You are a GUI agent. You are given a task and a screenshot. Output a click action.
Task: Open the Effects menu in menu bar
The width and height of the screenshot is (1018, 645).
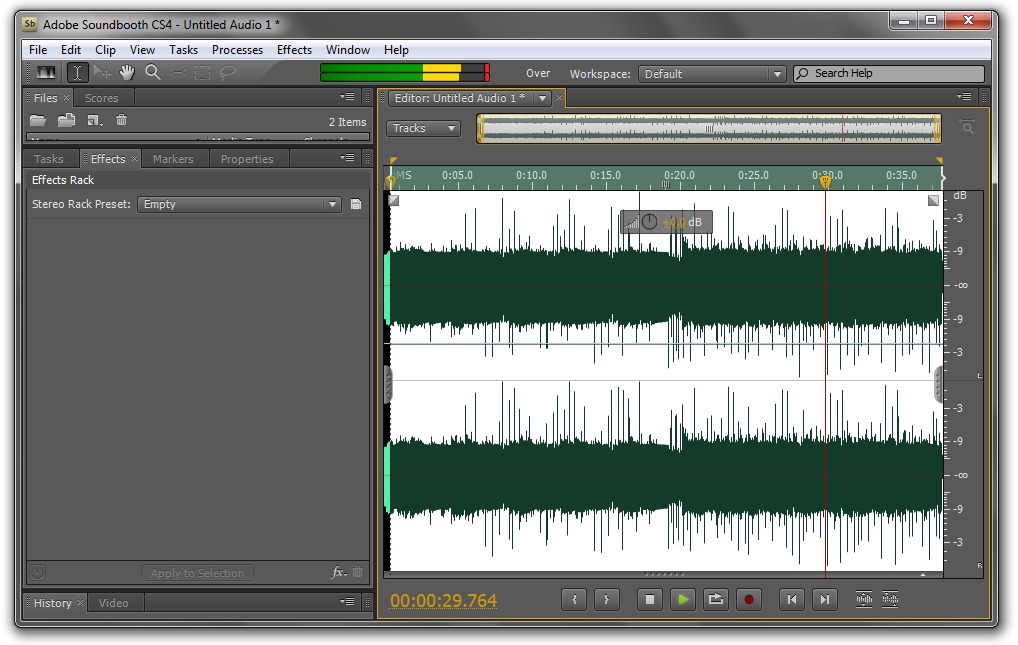[x=294, y=49]
